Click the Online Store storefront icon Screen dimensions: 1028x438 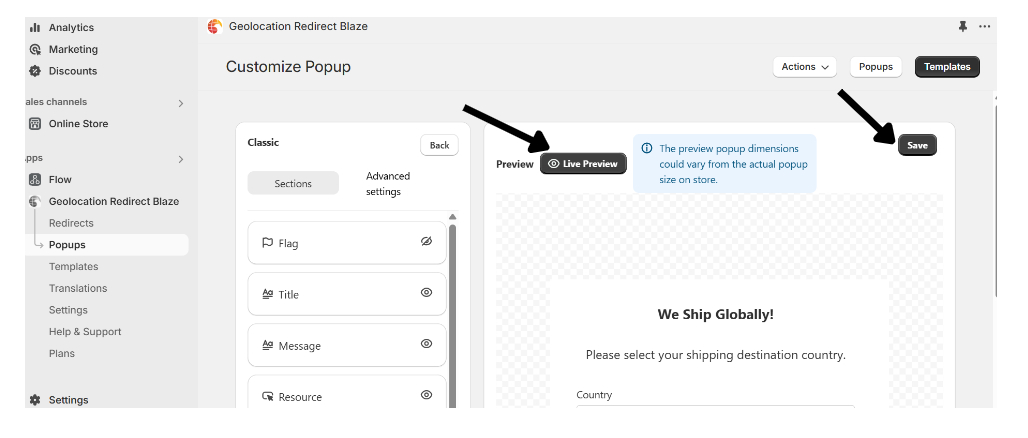(35, 123)
